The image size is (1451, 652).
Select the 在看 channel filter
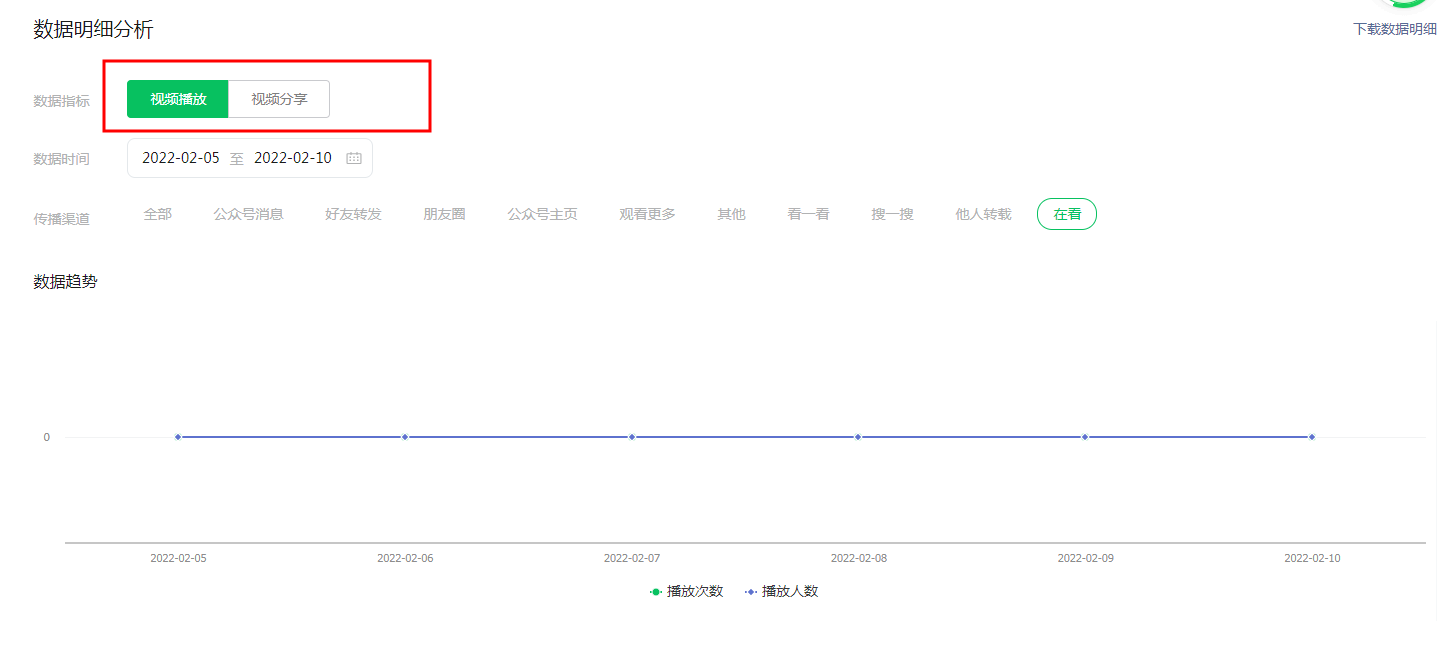1067,214
